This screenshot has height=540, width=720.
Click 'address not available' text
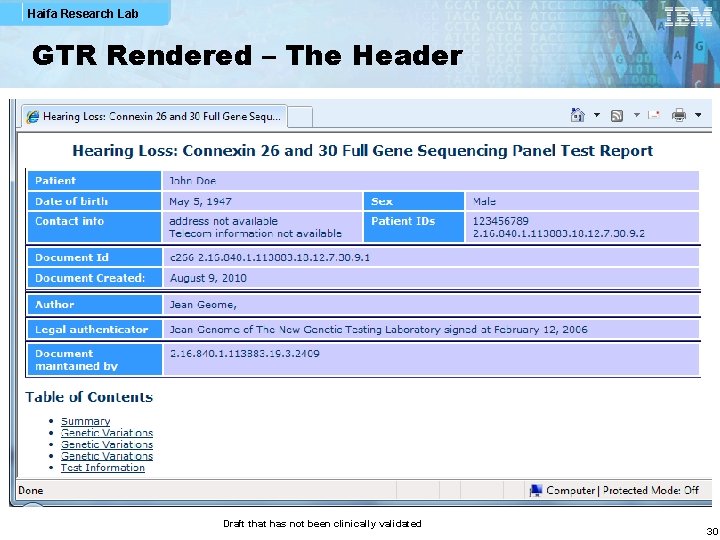pyautogui.click(x=223, y=221)
